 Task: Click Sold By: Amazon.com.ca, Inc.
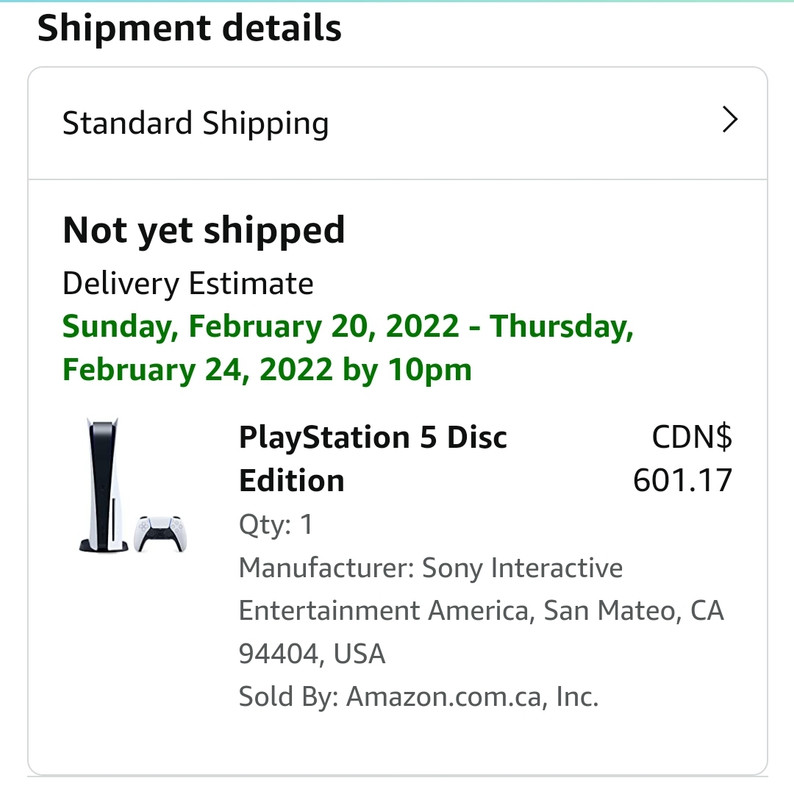point(418,697)
